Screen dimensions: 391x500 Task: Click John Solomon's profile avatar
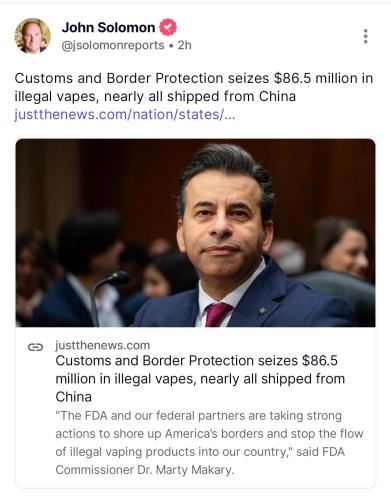point(32,36)
